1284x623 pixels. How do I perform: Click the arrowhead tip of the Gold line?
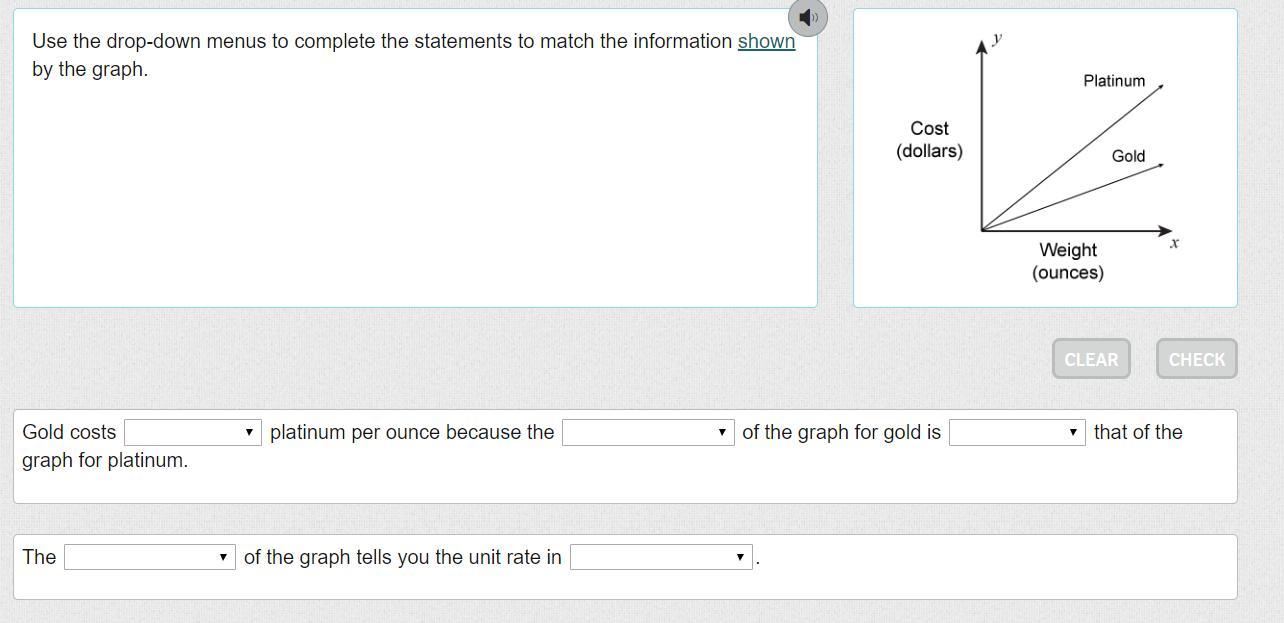click(1162, 165)
